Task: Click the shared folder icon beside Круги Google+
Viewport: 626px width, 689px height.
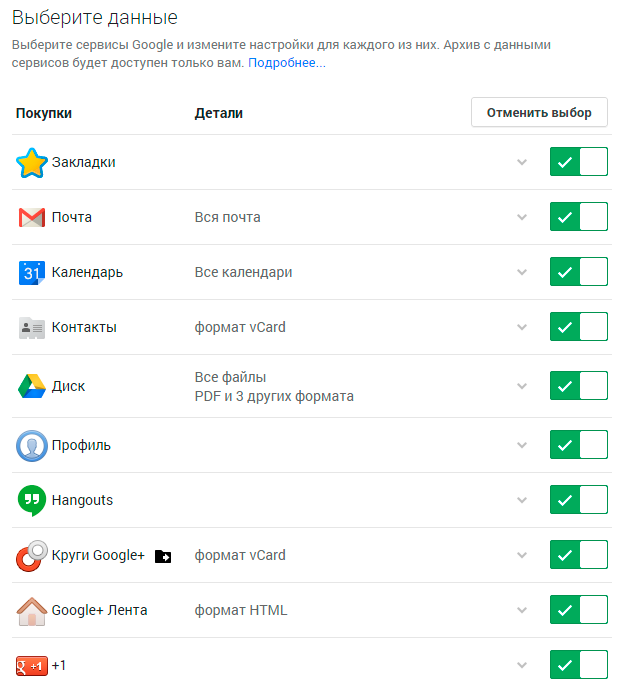Action: click(163, 556)
